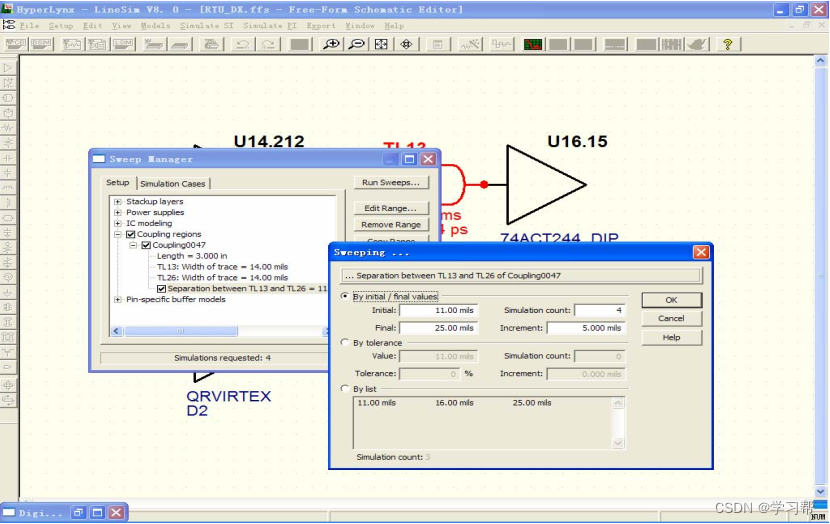830x524 pixels.
Task: Uncheck Separation between TL13 and TL26 checkbox
Action: [161, 288]
